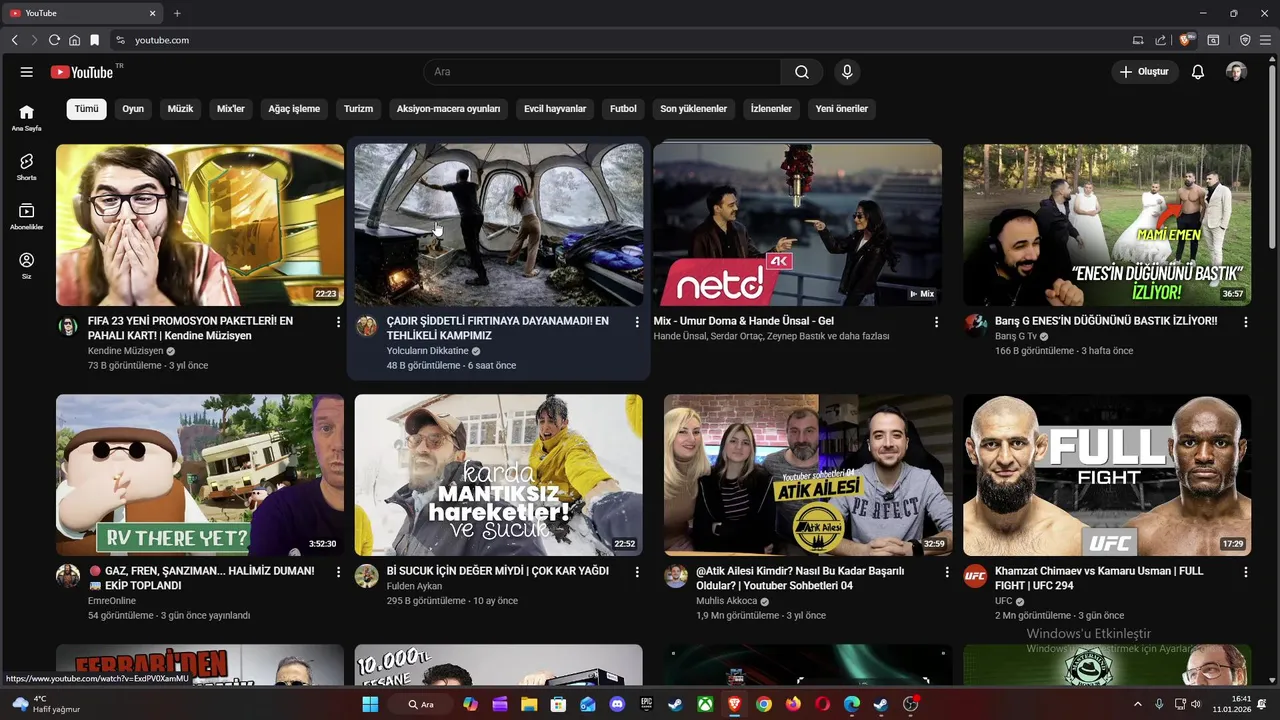Open a new browser tab
Image resolution: width=1280 pixels, height=720 pixels.
tap(177, 13)
